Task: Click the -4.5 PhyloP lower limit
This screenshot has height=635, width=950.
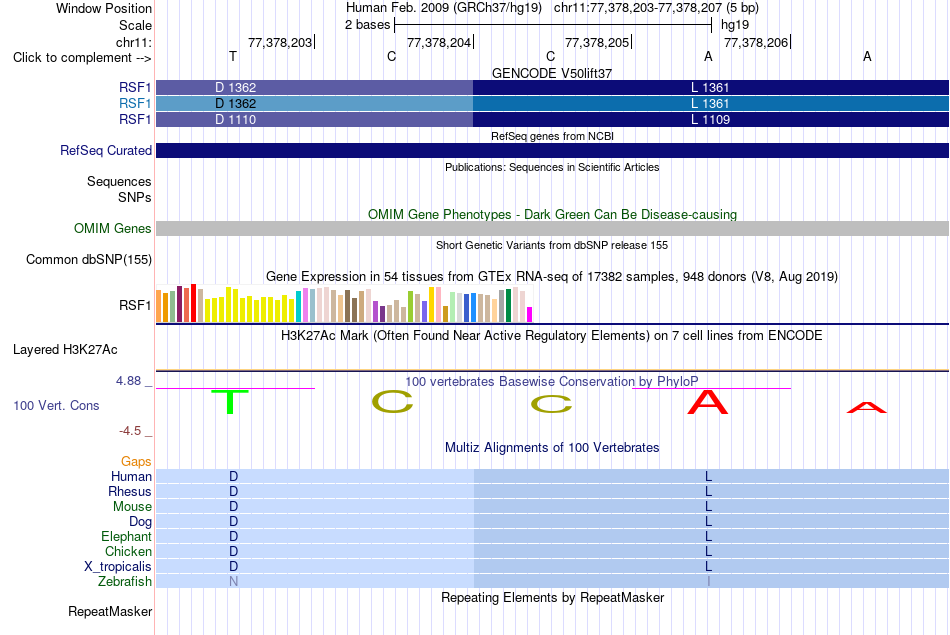Action: [x=130, y=431]
